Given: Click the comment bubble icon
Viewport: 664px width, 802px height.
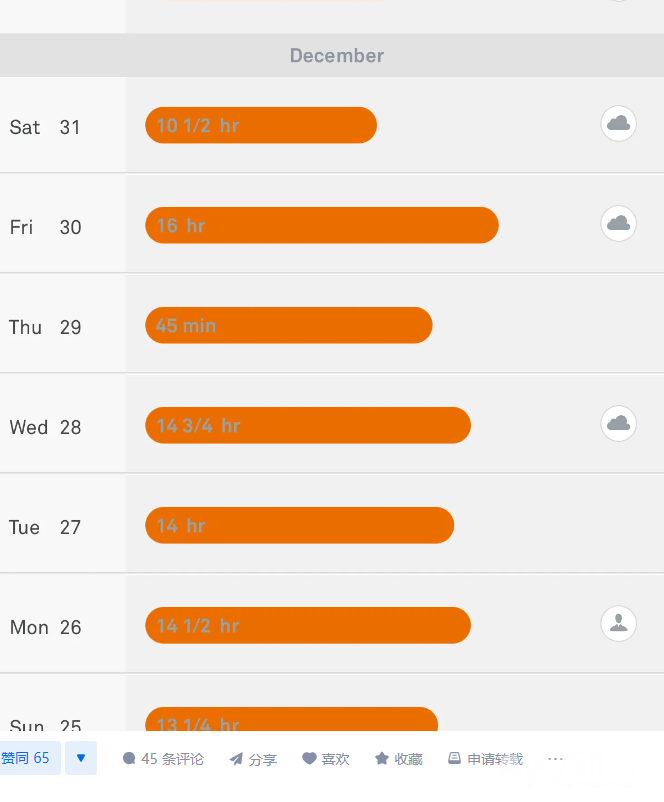Looking at the screenshot, I should [x=129, y=759].
